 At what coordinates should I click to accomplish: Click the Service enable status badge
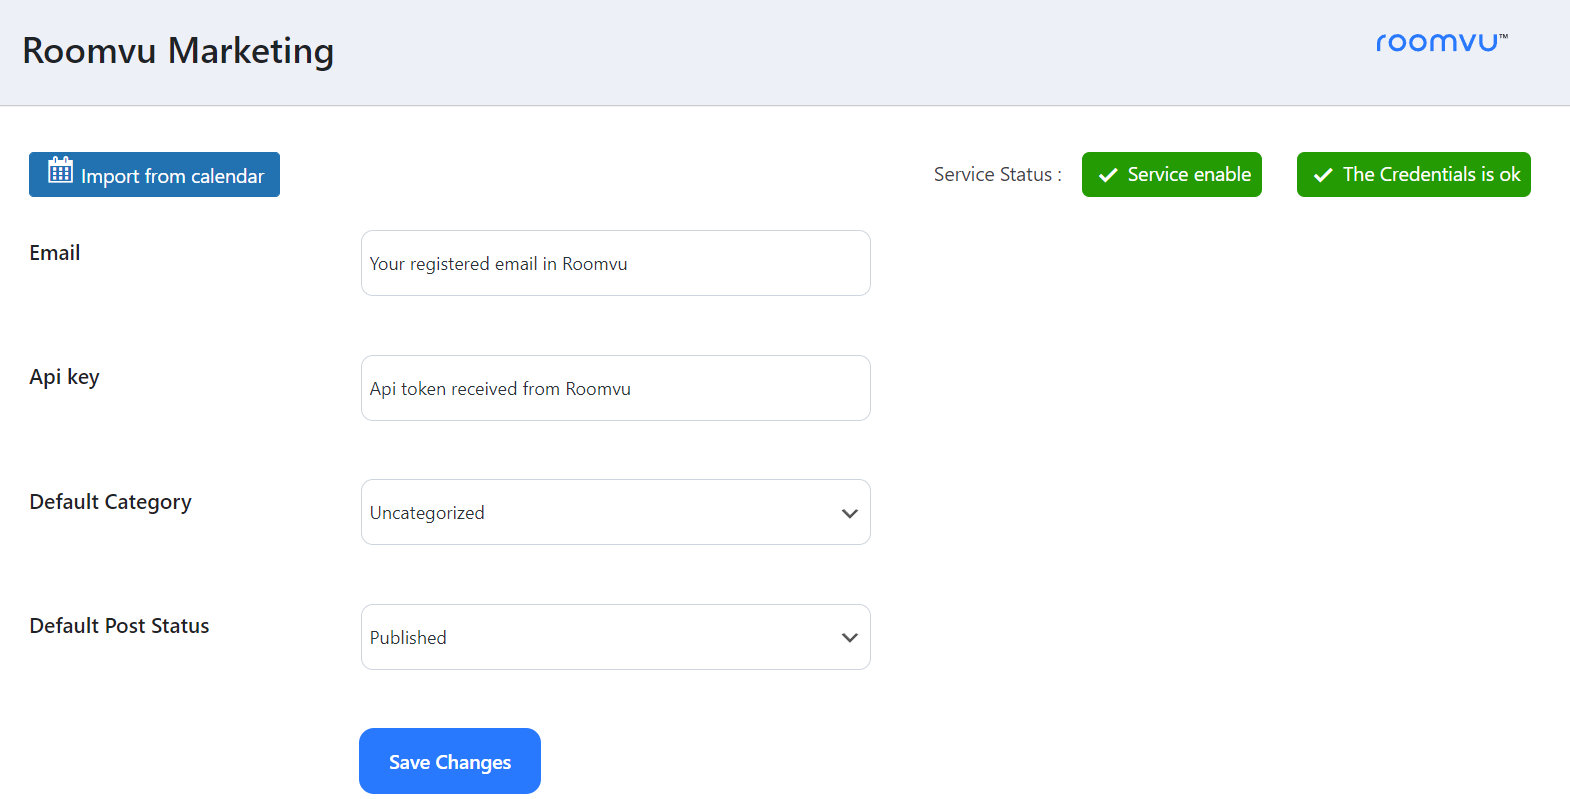[1172, 174]
